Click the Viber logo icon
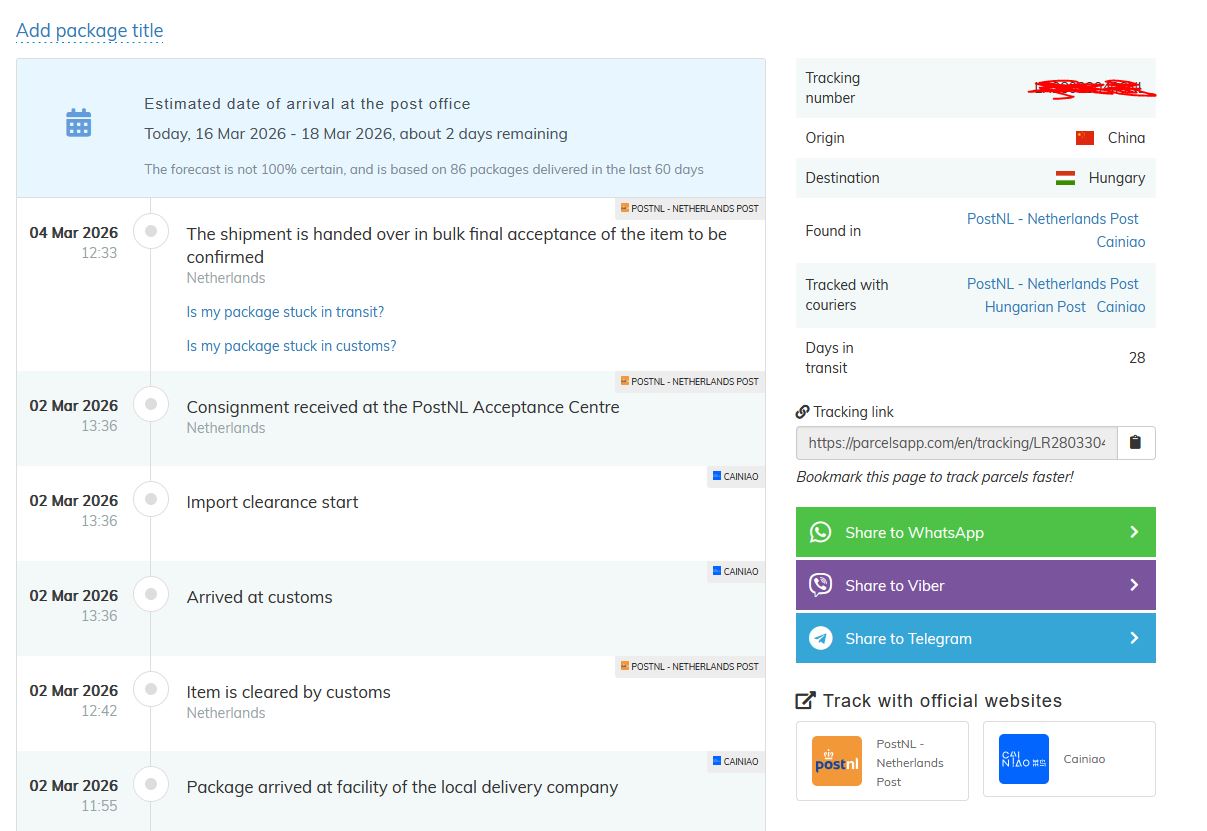This screenshot has height=831, width=1207. 821,585
